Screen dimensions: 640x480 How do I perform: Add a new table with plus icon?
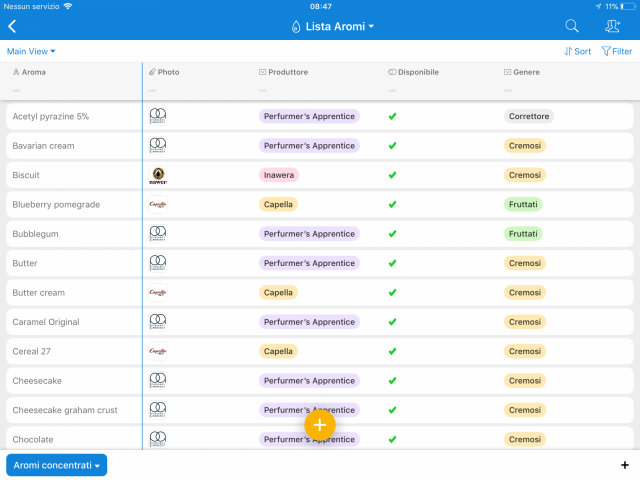(x=624, y=465)
